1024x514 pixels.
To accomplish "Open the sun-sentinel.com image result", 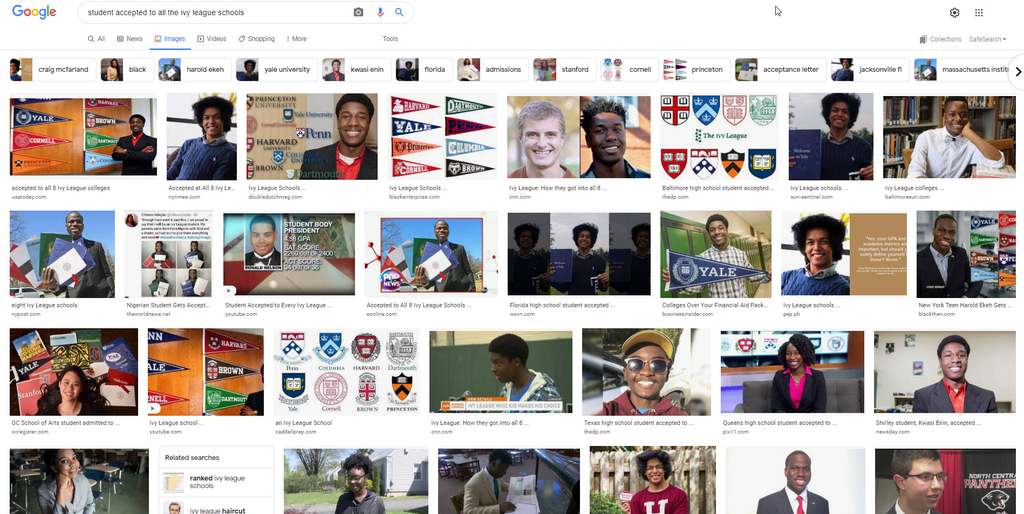I will (x=831, y=137).
